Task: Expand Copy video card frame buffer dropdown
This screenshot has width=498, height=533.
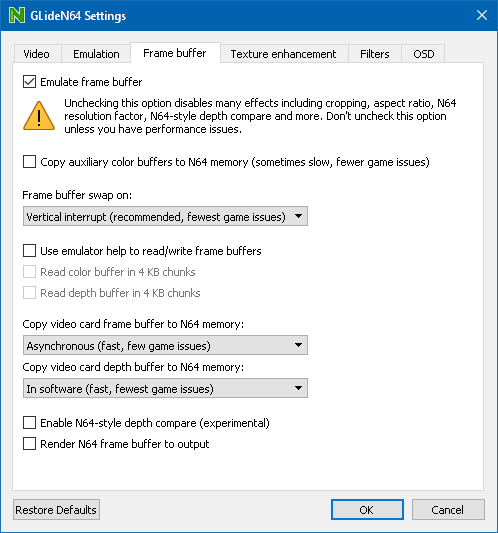Action: (165, 345)
